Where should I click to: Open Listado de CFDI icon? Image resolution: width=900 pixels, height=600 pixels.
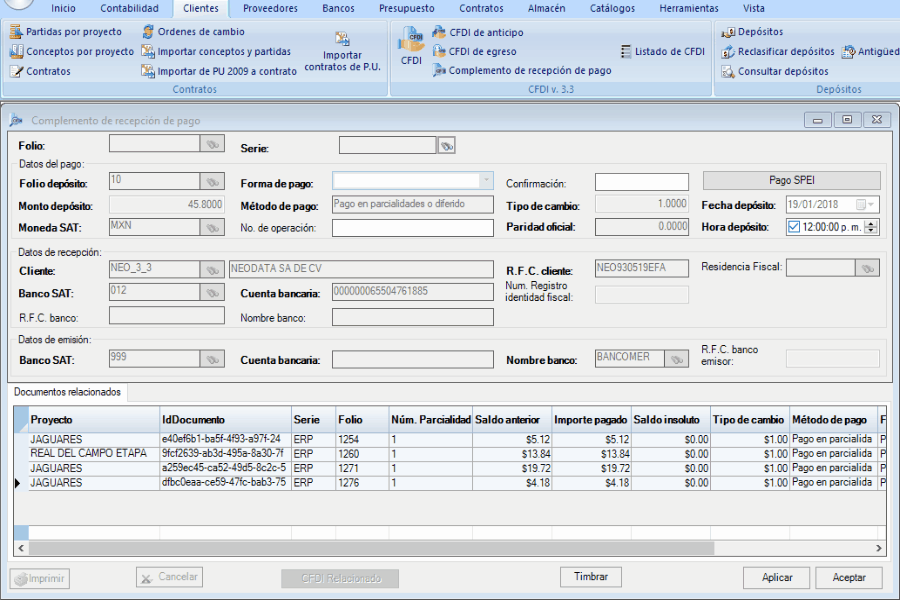coord(626,51)
